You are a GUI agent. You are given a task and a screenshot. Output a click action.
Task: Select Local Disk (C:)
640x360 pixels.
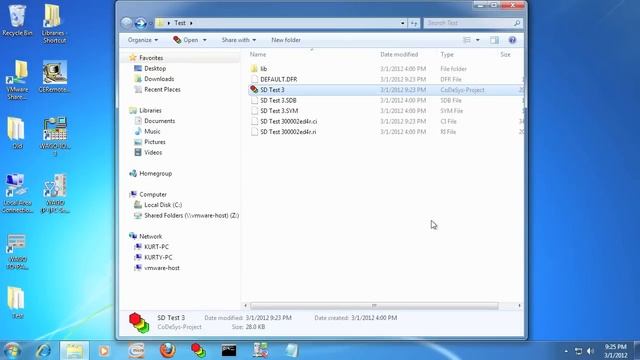coord(163,205)
